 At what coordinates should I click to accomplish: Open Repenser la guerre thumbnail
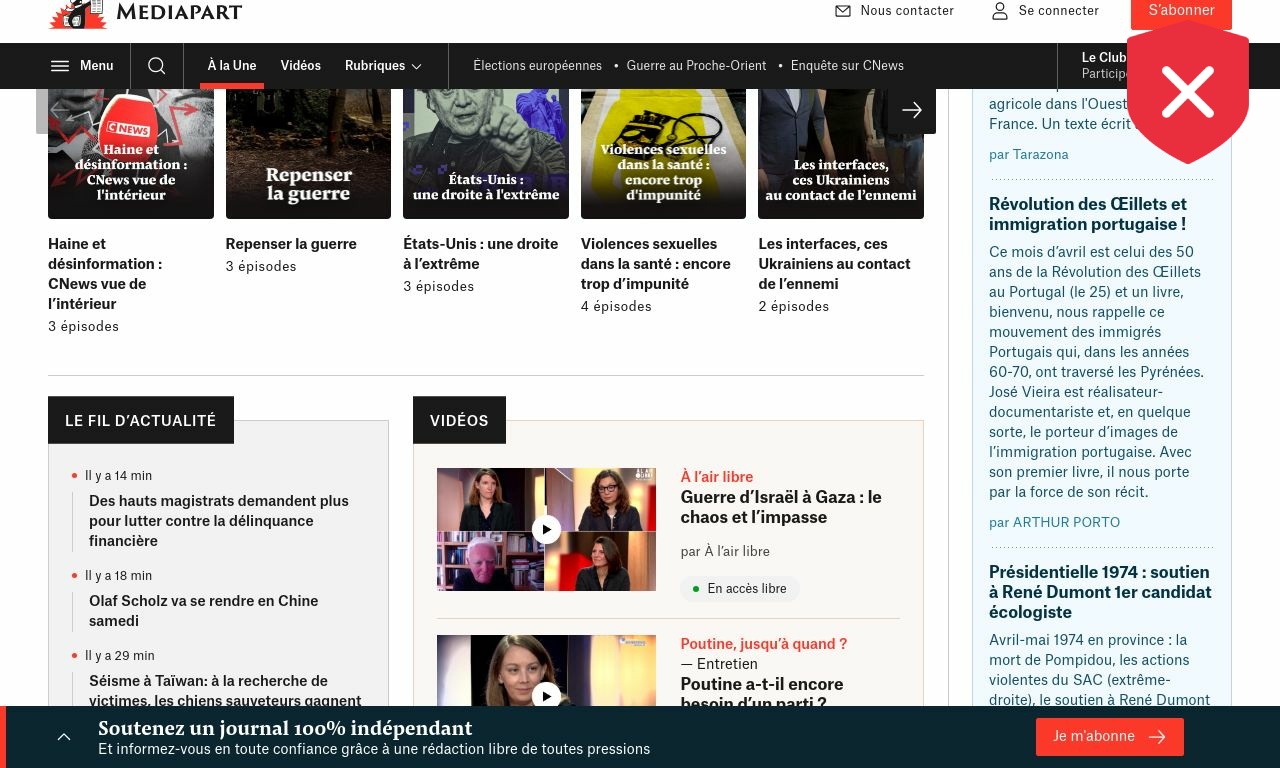coord(308,153)
